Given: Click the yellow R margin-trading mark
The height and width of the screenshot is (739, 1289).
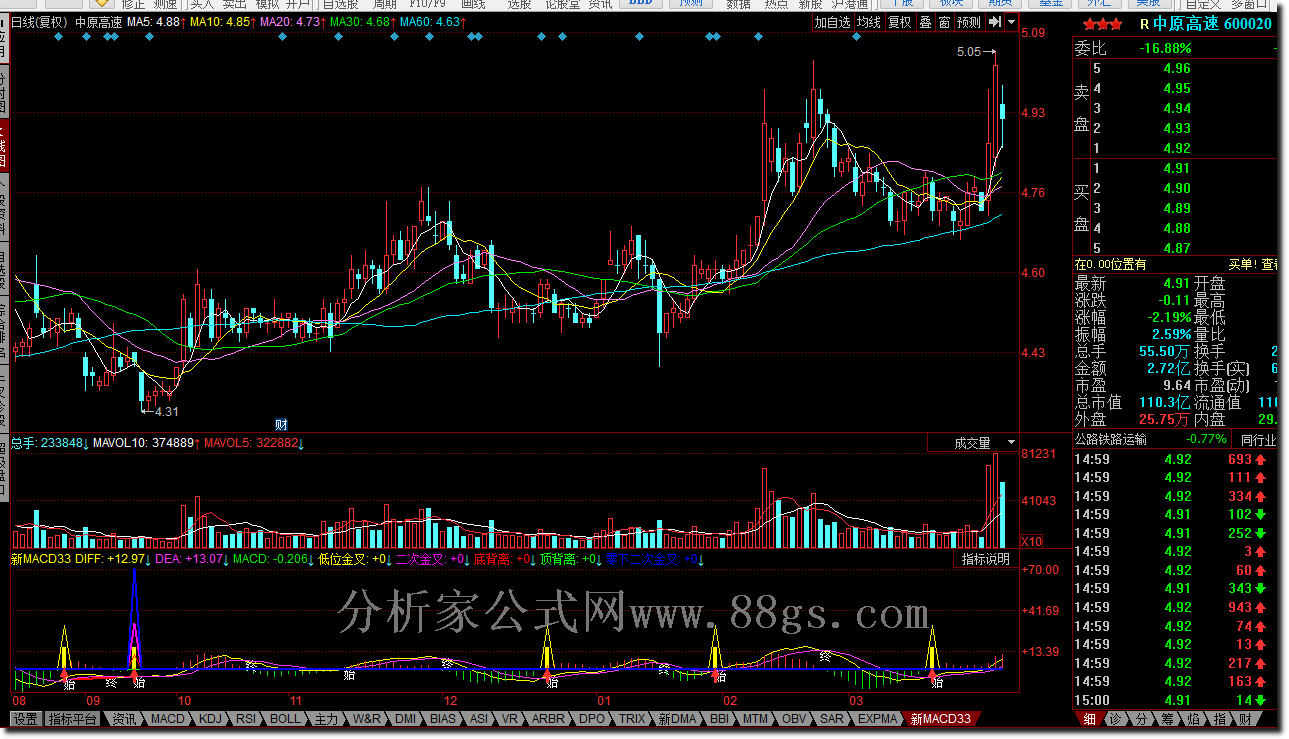Looking at the screenshot, I should click(1144, 24).
